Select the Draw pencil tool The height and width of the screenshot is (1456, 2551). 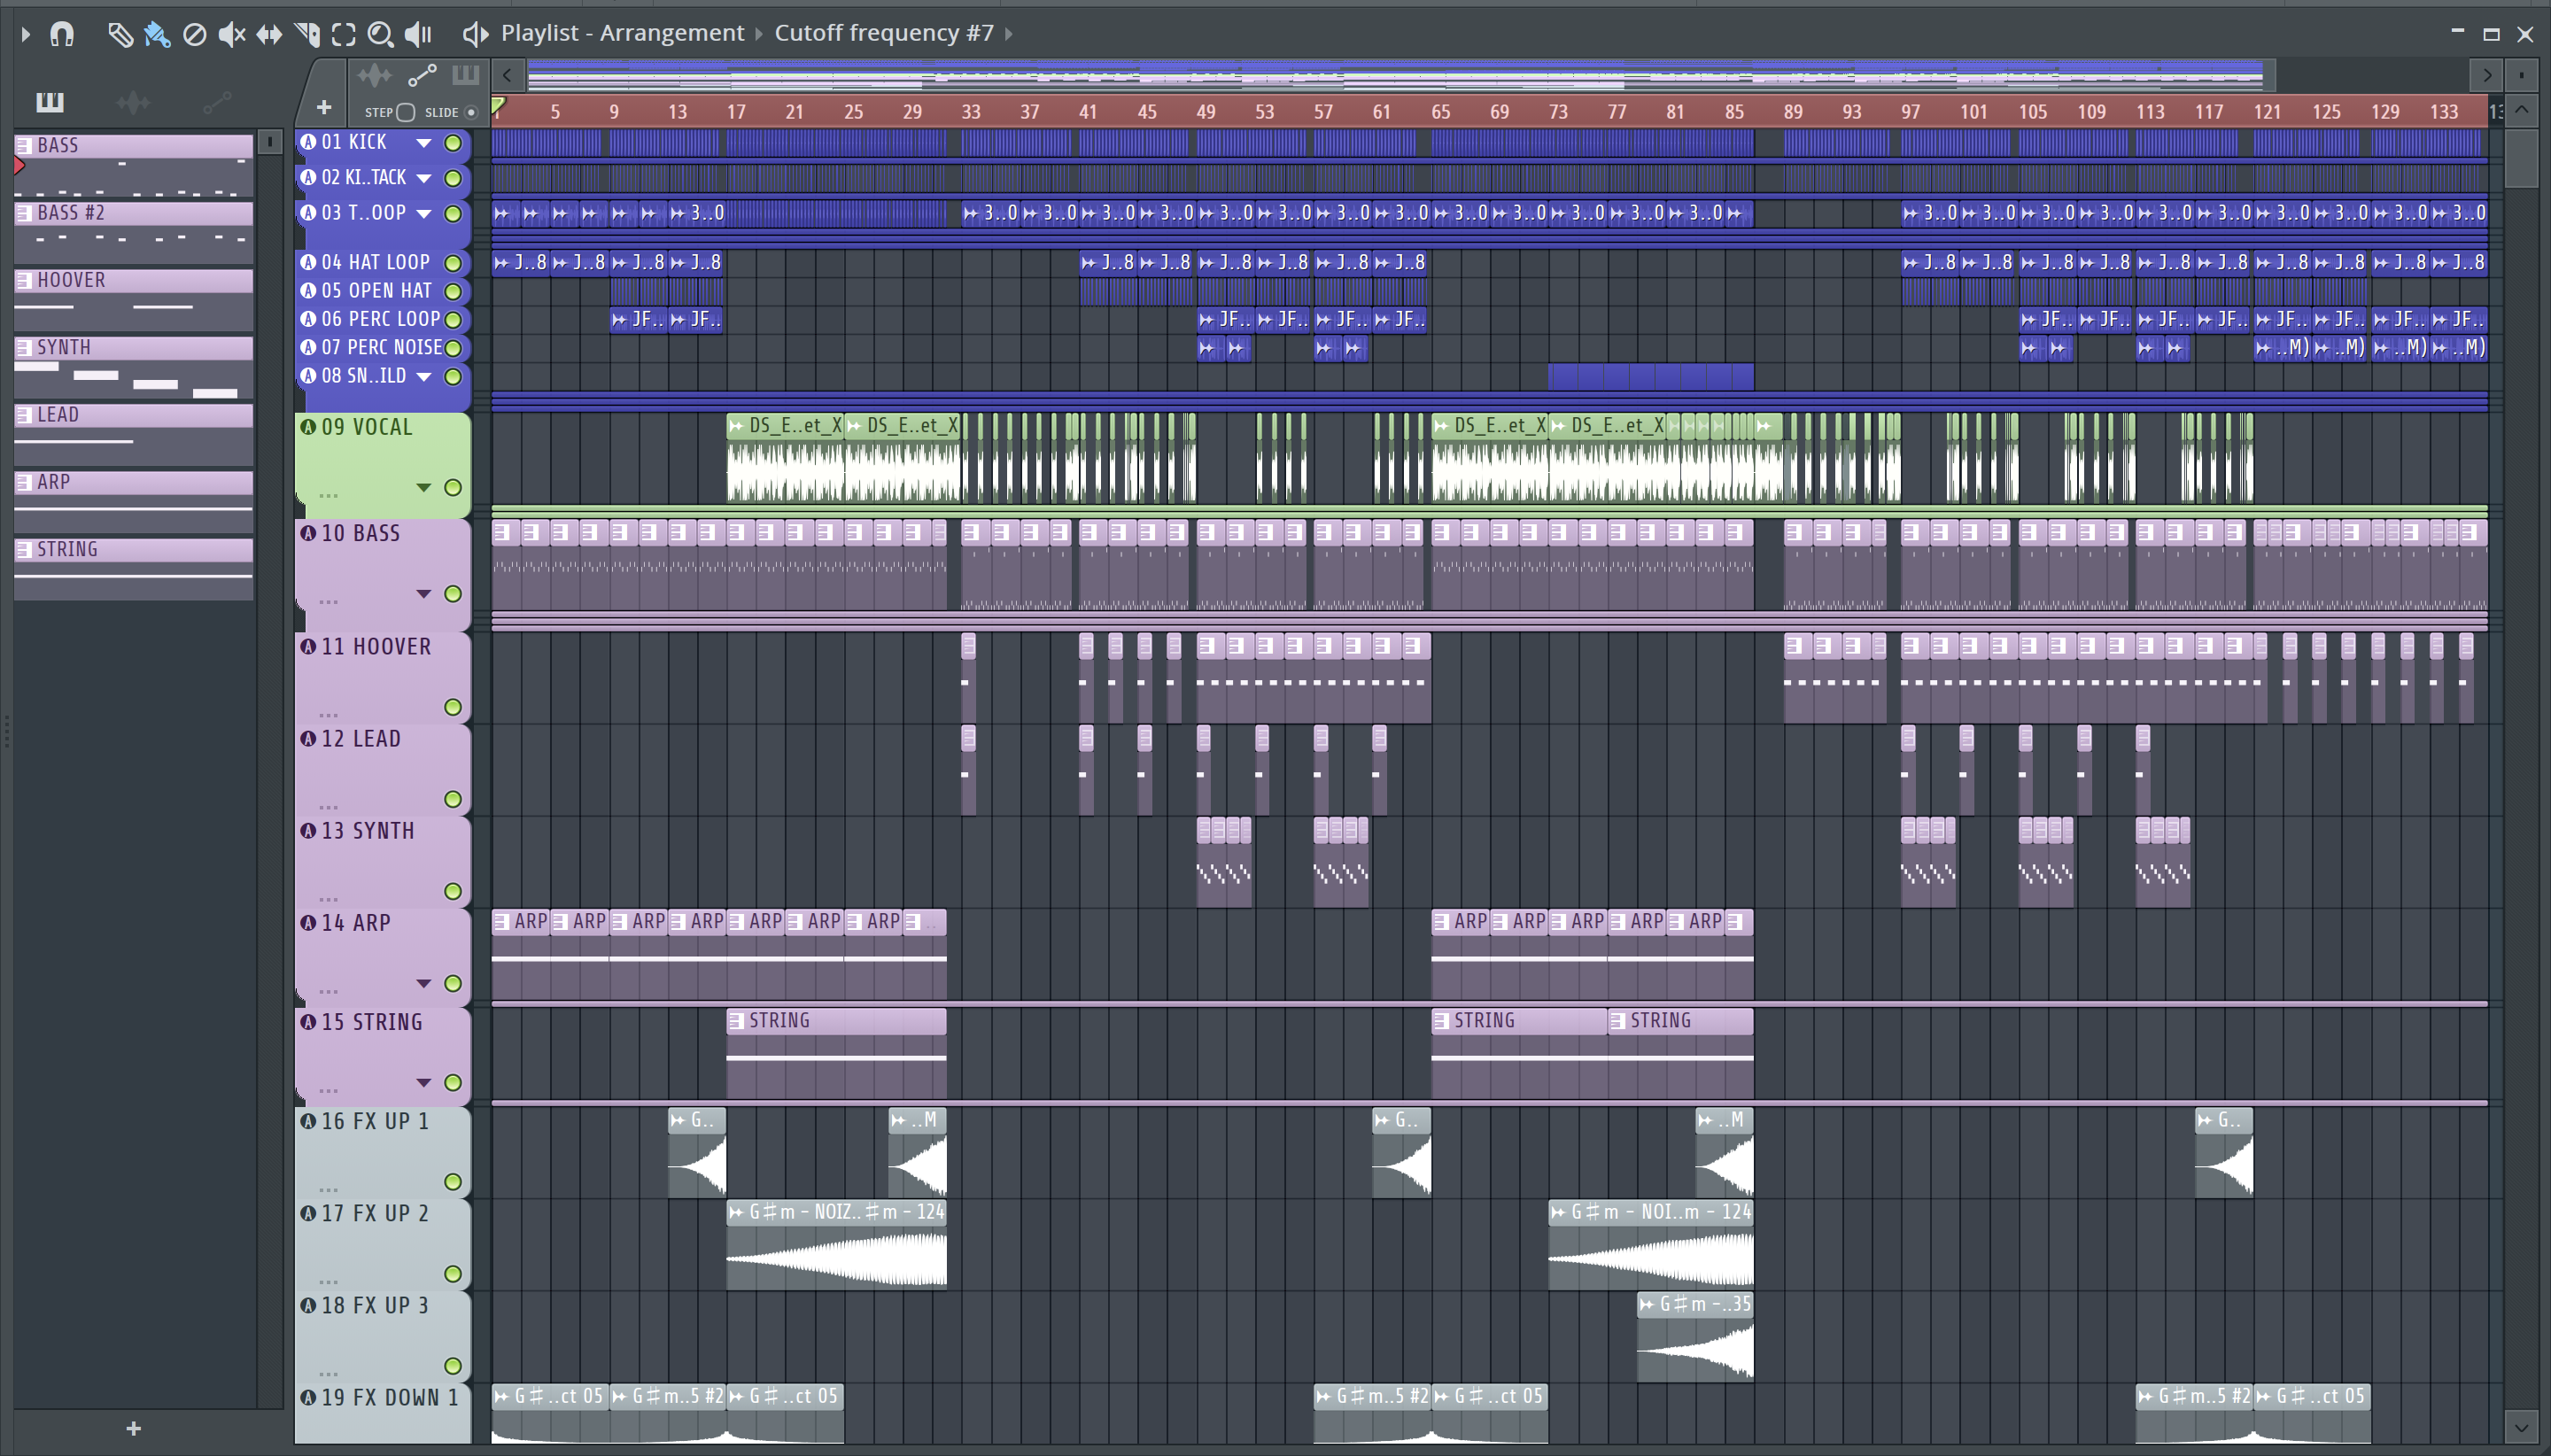pos(120,35)
